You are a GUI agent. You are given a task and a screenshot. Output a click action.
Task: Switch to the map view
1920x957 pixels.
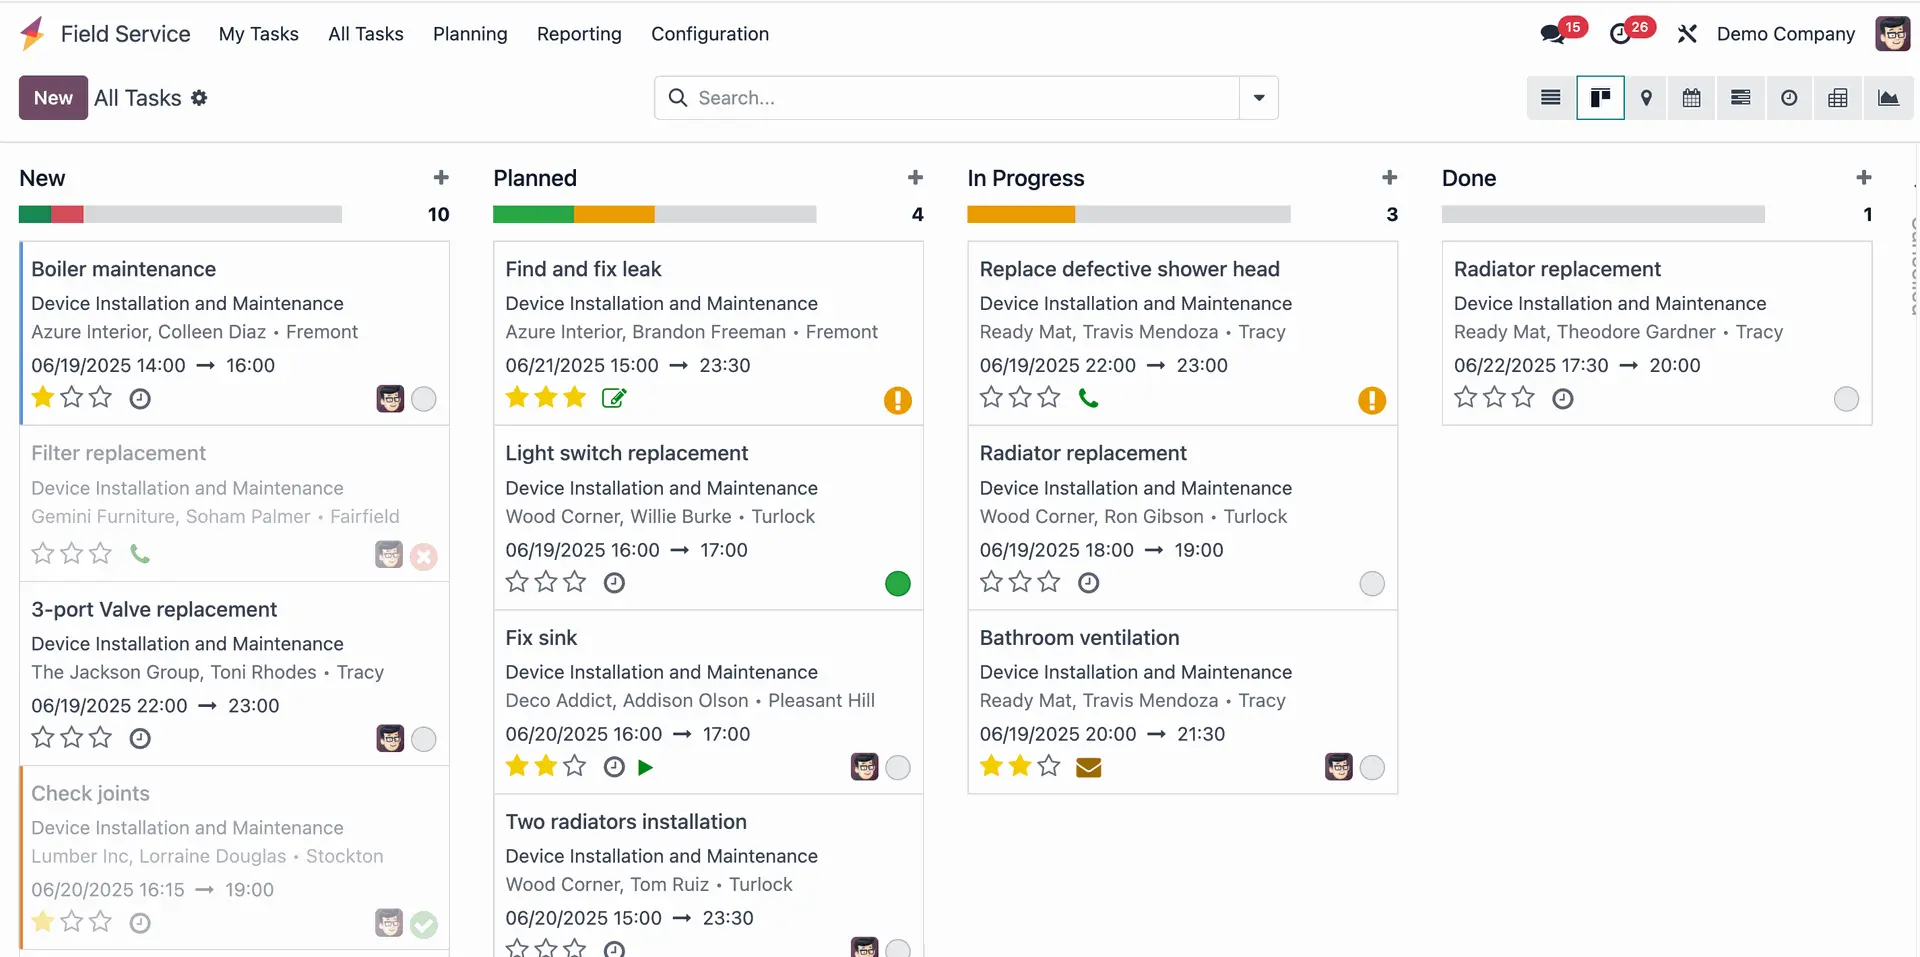1646,98
